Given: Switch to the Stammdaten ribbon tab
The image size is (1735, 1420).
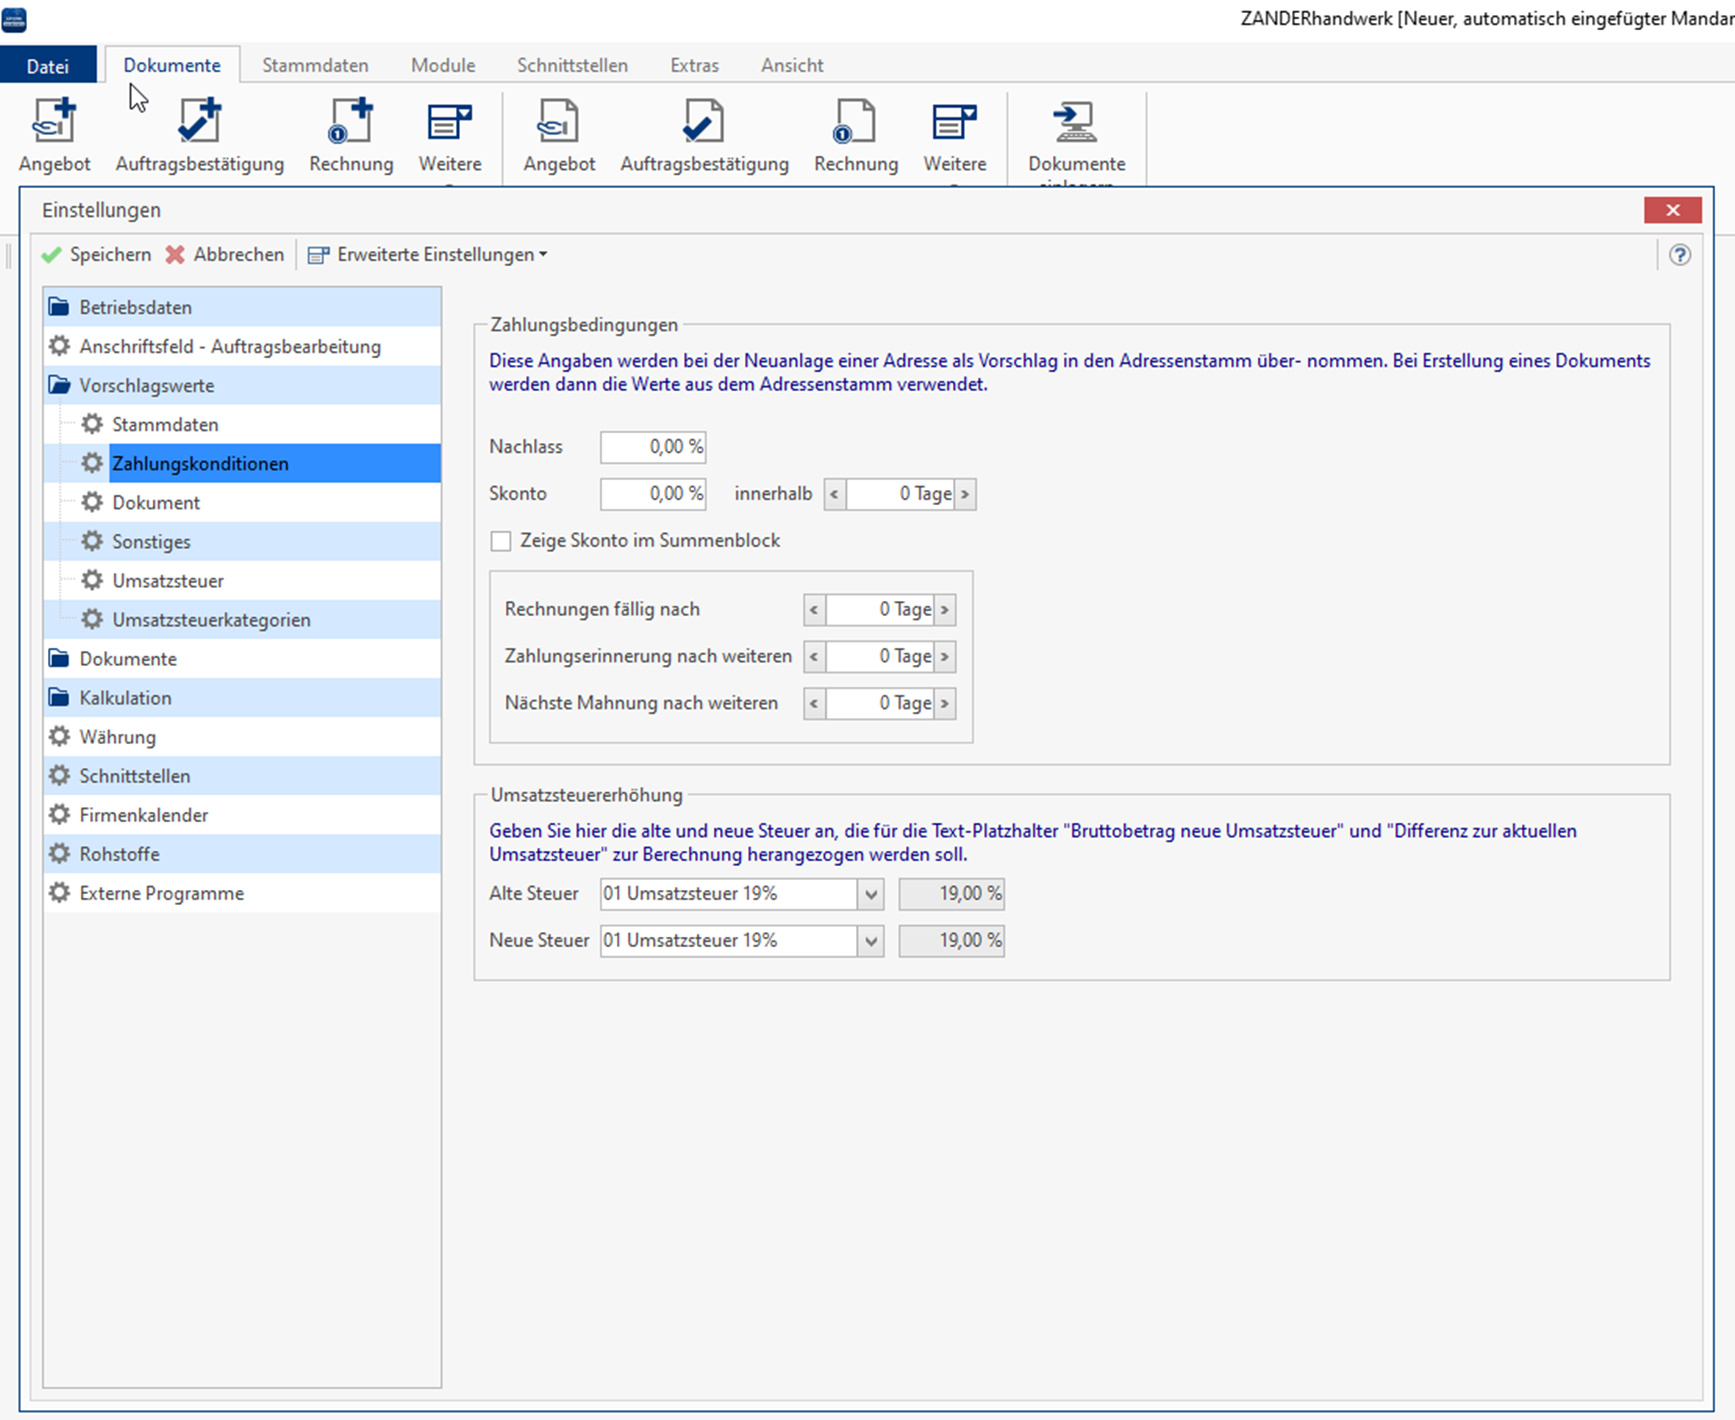Looking at the screenshot, I should (315, 65).
